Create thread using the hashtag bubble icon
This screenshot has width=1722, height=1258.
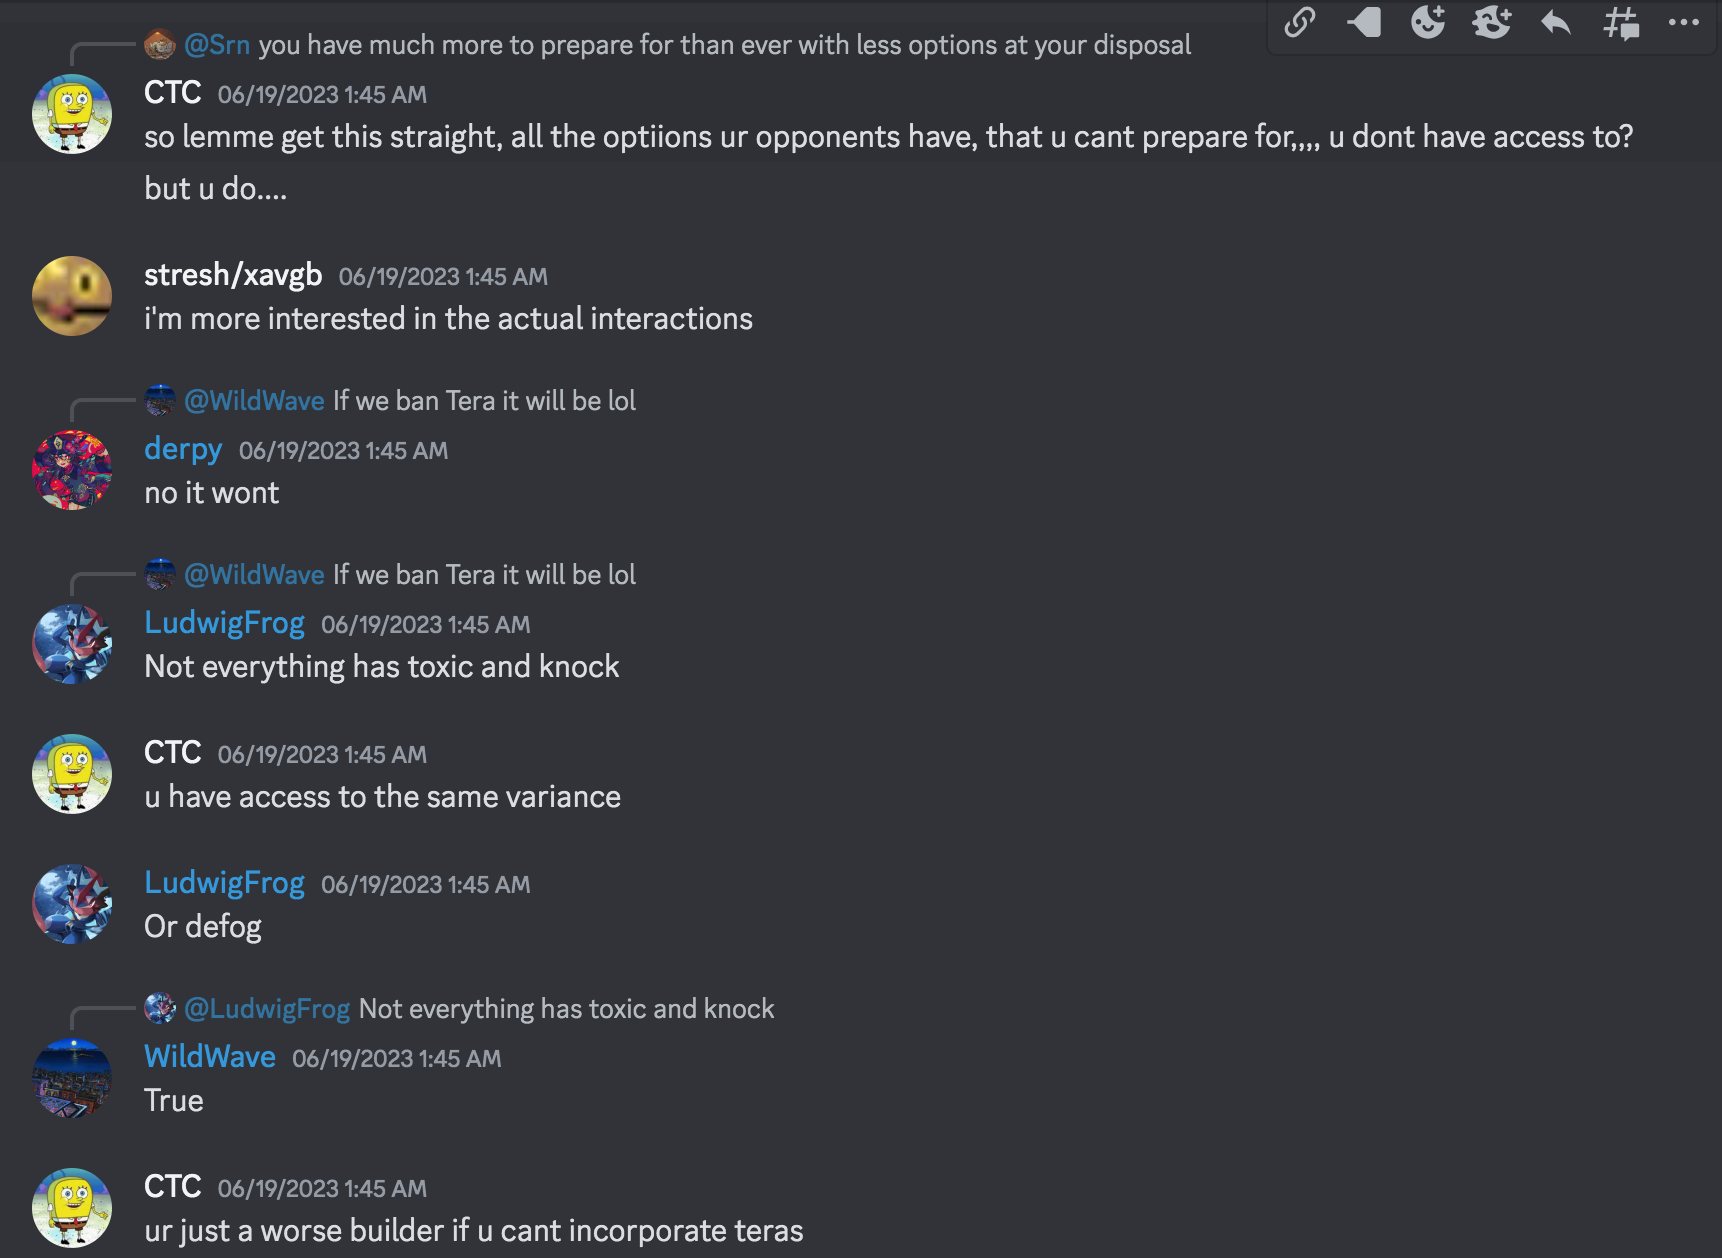click(x=1620, y=22)
